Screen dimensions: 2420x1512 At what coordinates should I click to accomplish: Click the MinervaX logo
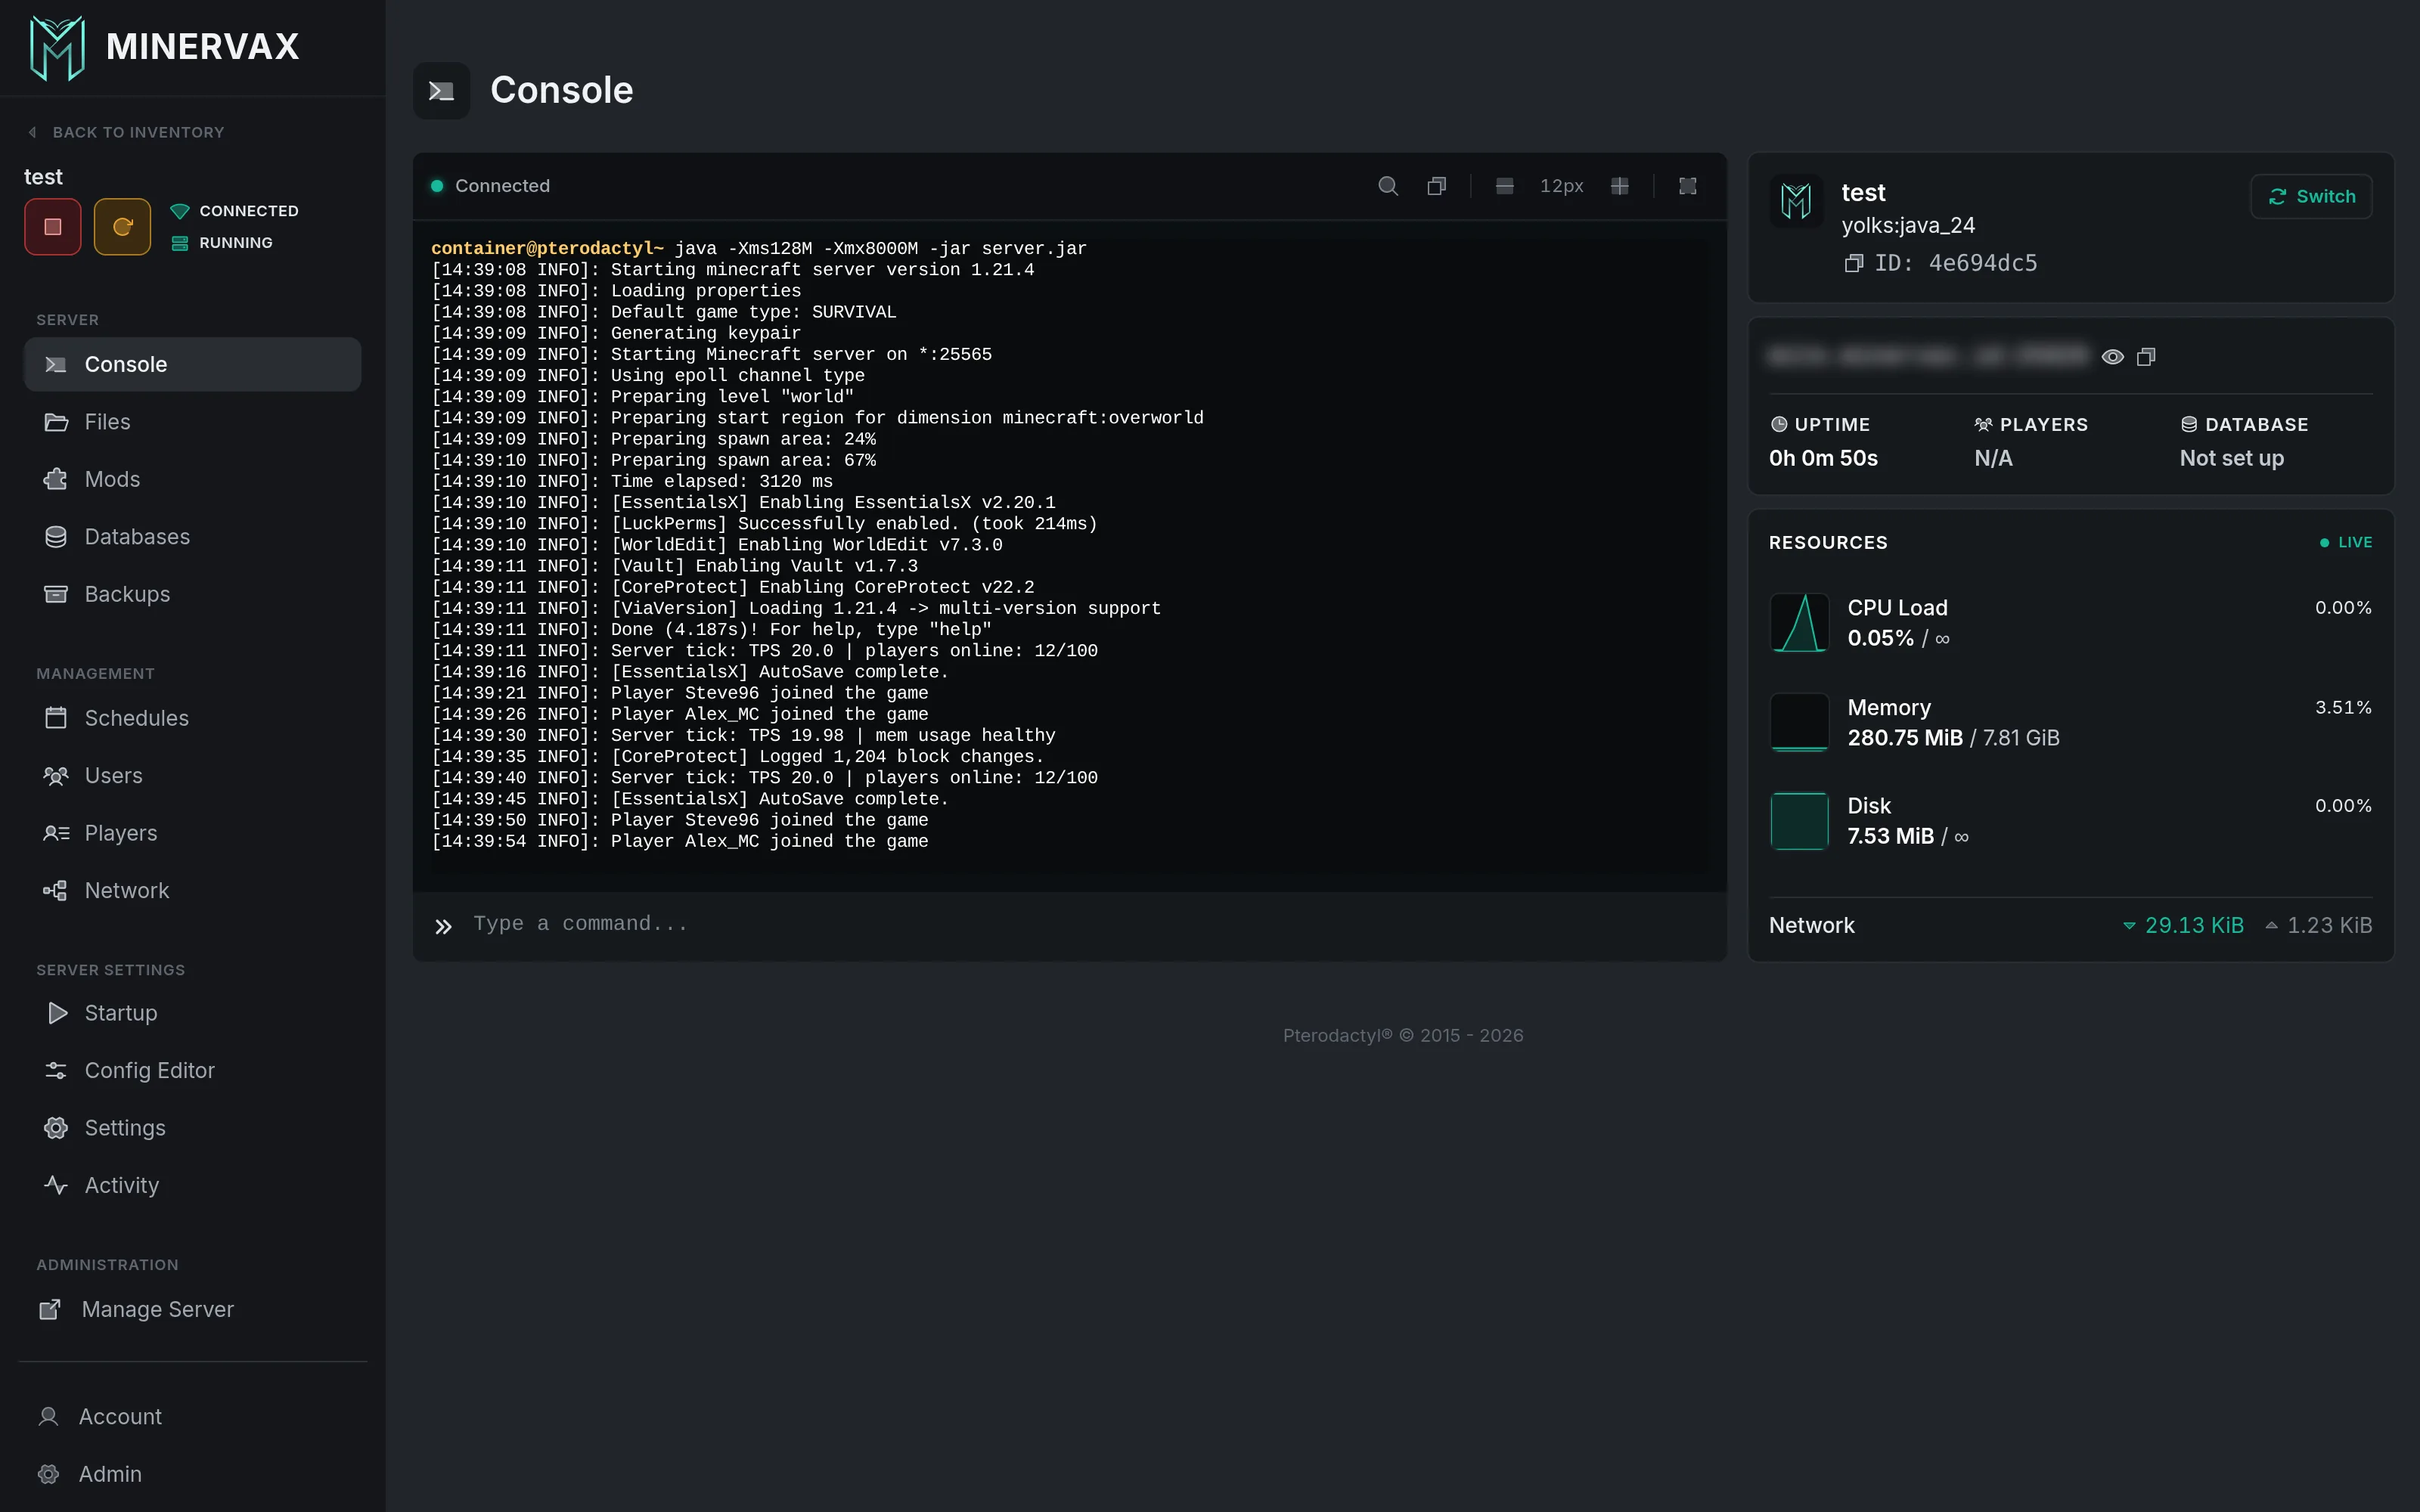(165, 47)
